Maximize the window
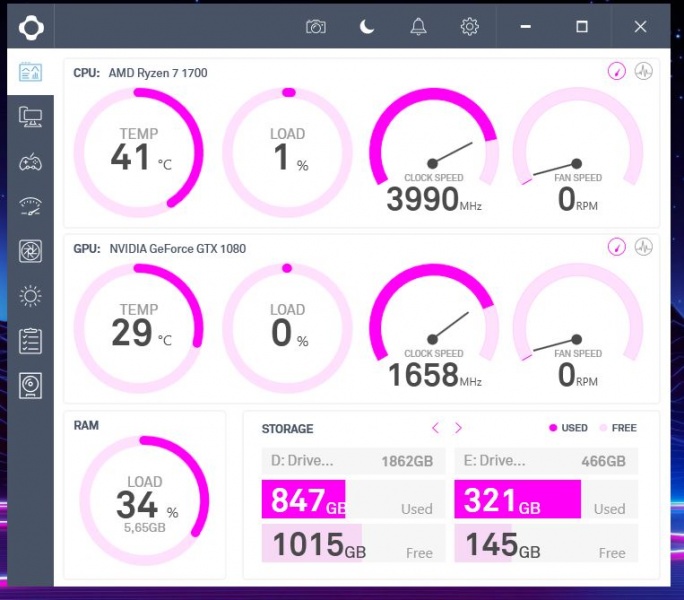The height and width of the screenshot is (600, 684). pyautogui.click(x=581, y=27)
